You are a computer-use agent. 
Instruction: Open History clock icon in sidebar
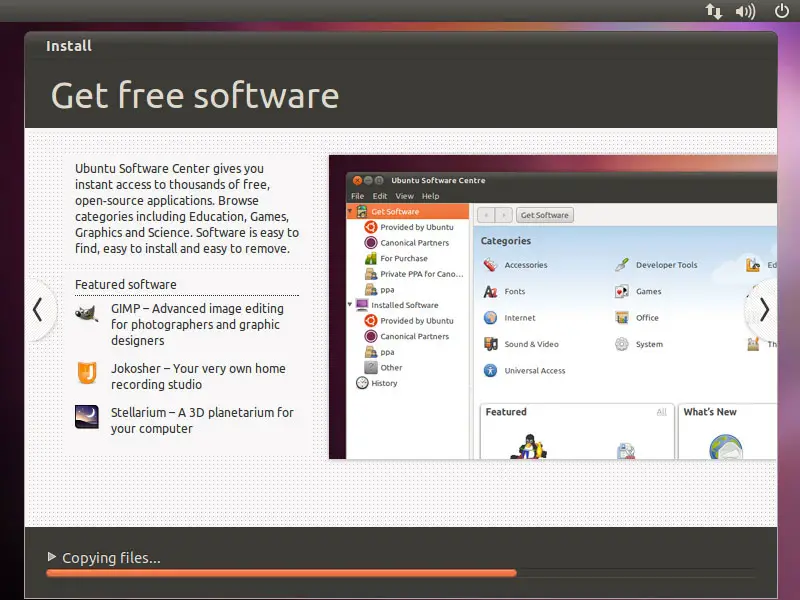click(362, 383)
